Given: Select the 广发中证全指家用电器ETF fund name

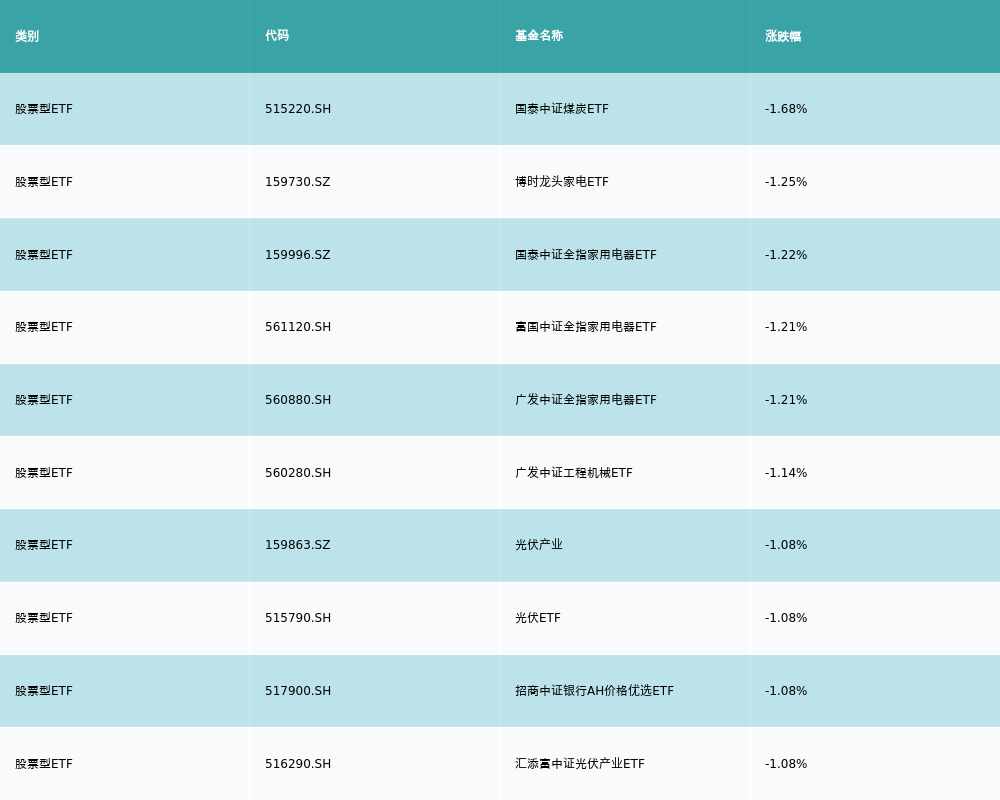Looking at the screenshot, I should point(583,400).
